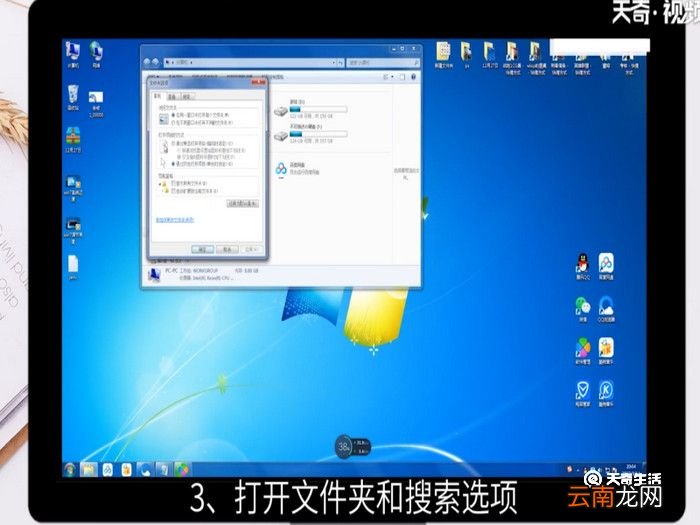Viewport: 700px width, 525px height.
Task: Expand the address bar history dropdown arrow
Action: coord(333,63)
